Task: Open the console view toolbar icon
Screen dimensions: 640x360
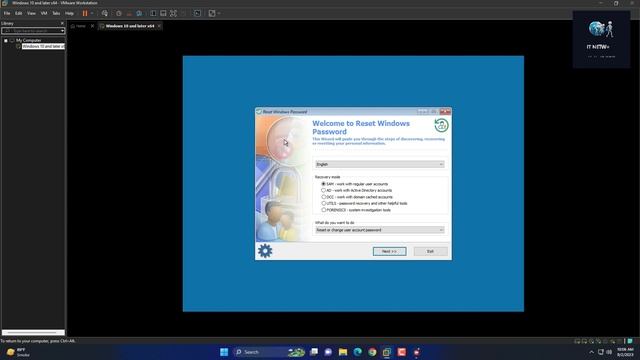Action: pos(197,13)
